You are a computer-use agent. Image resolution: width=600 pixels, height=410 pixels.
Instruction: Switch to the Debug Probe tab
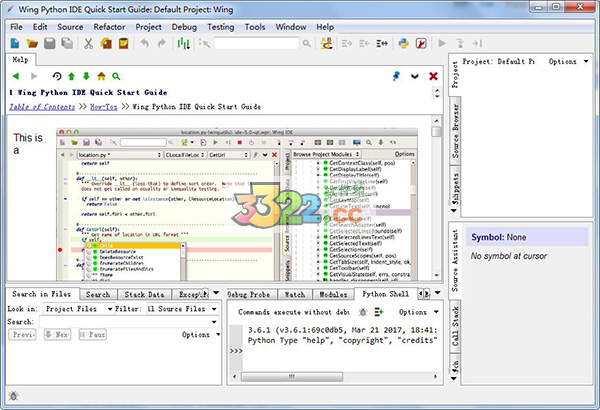(250, 294)
